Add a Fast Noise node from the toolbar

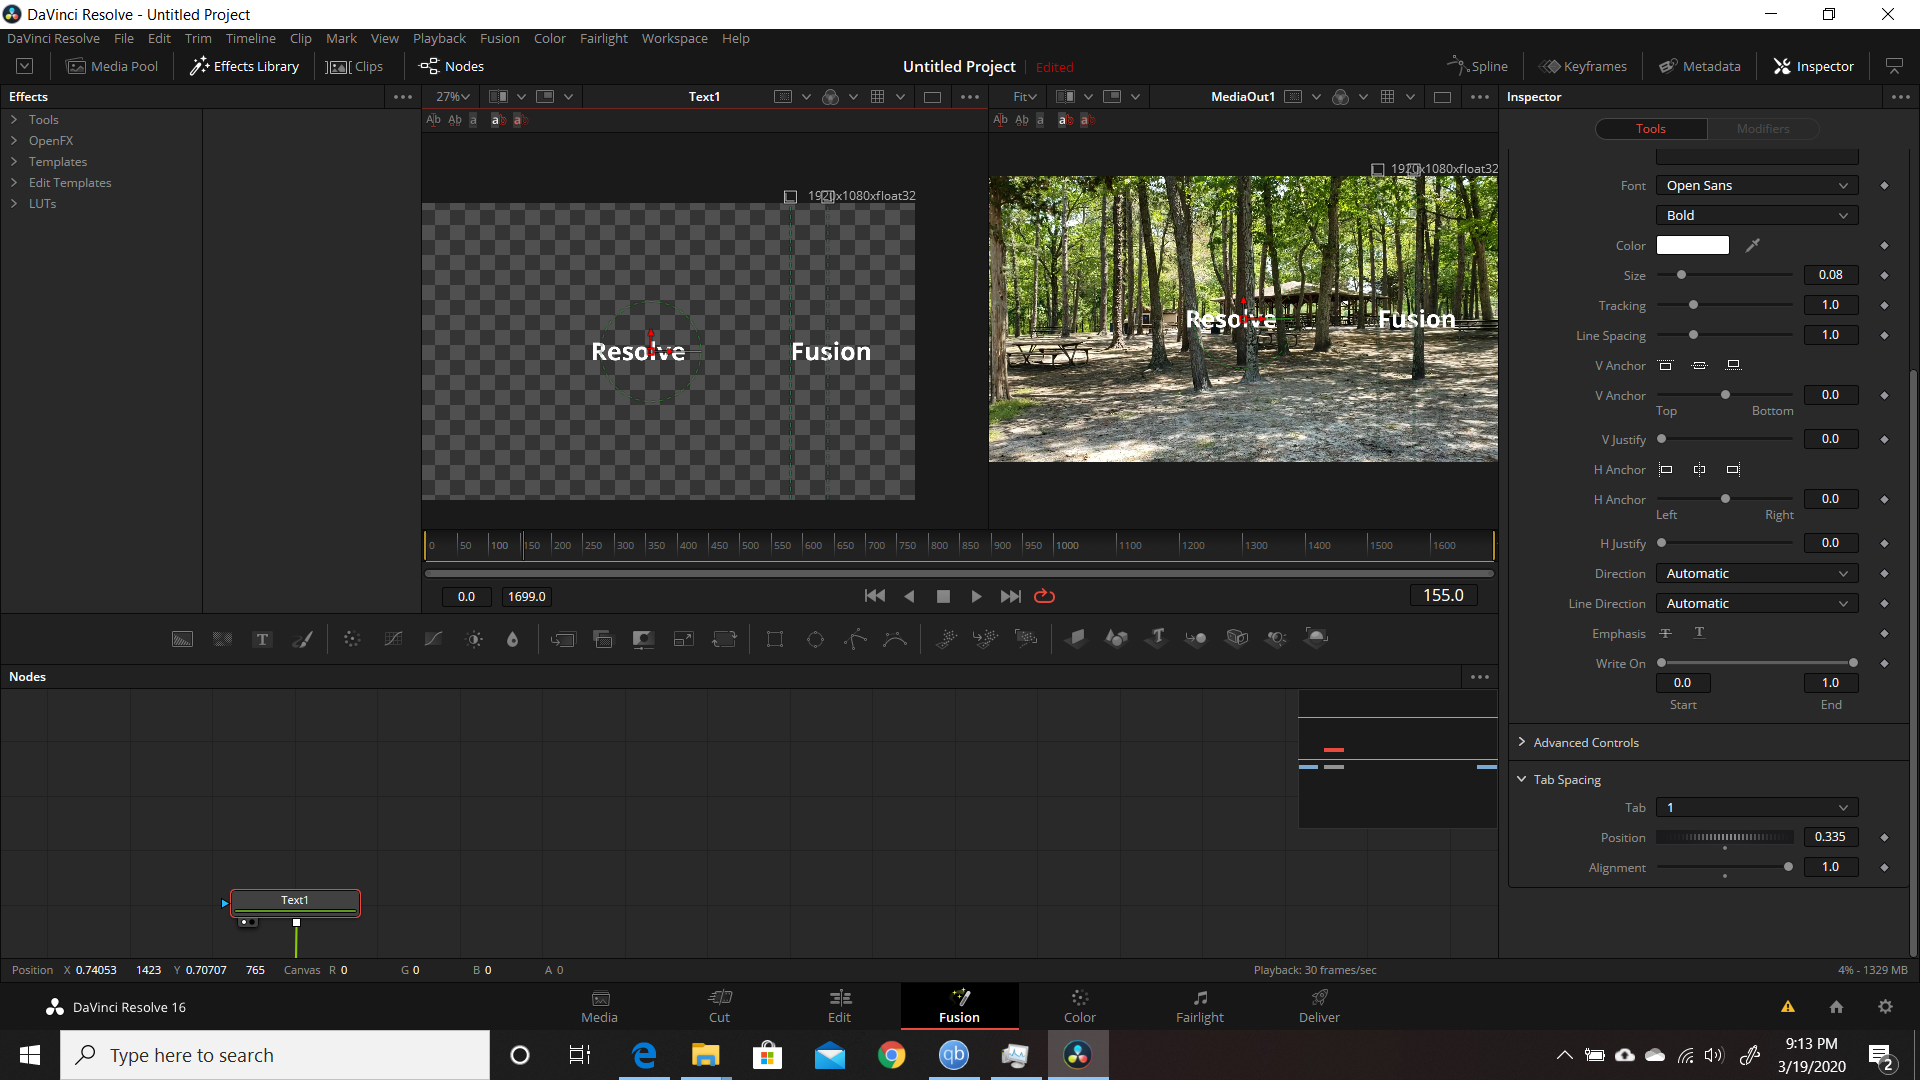(x=222, y=639)
